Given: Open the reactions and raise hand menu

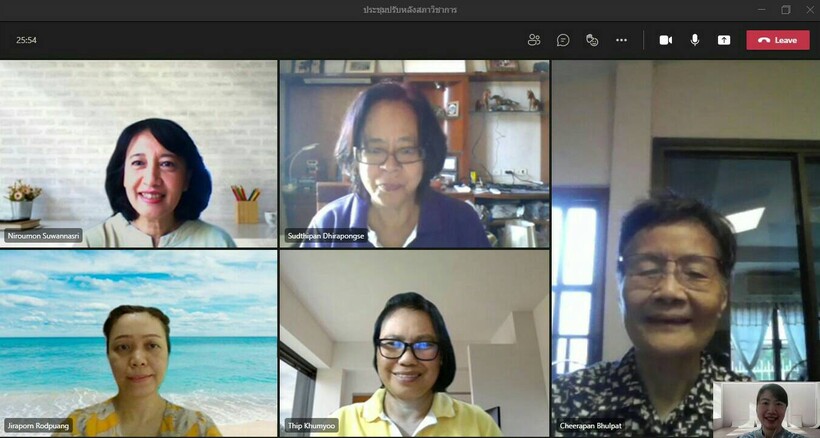Looking at the screenshot, I should pos(592,40).
